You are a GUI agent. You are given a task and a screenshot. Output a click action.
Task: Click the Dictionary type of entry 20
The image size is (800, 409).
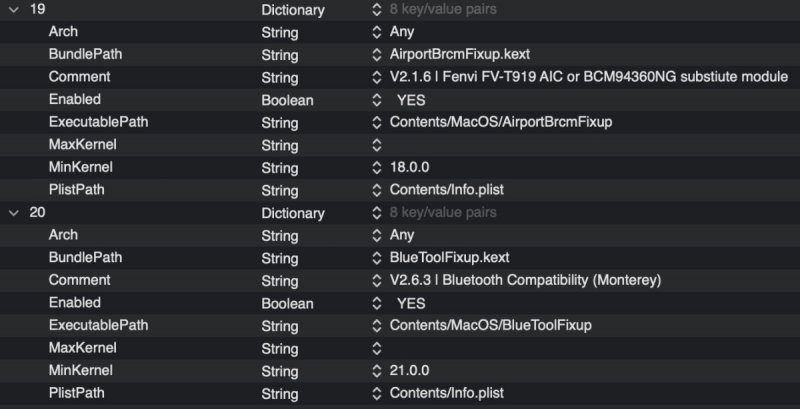point(292,213)
